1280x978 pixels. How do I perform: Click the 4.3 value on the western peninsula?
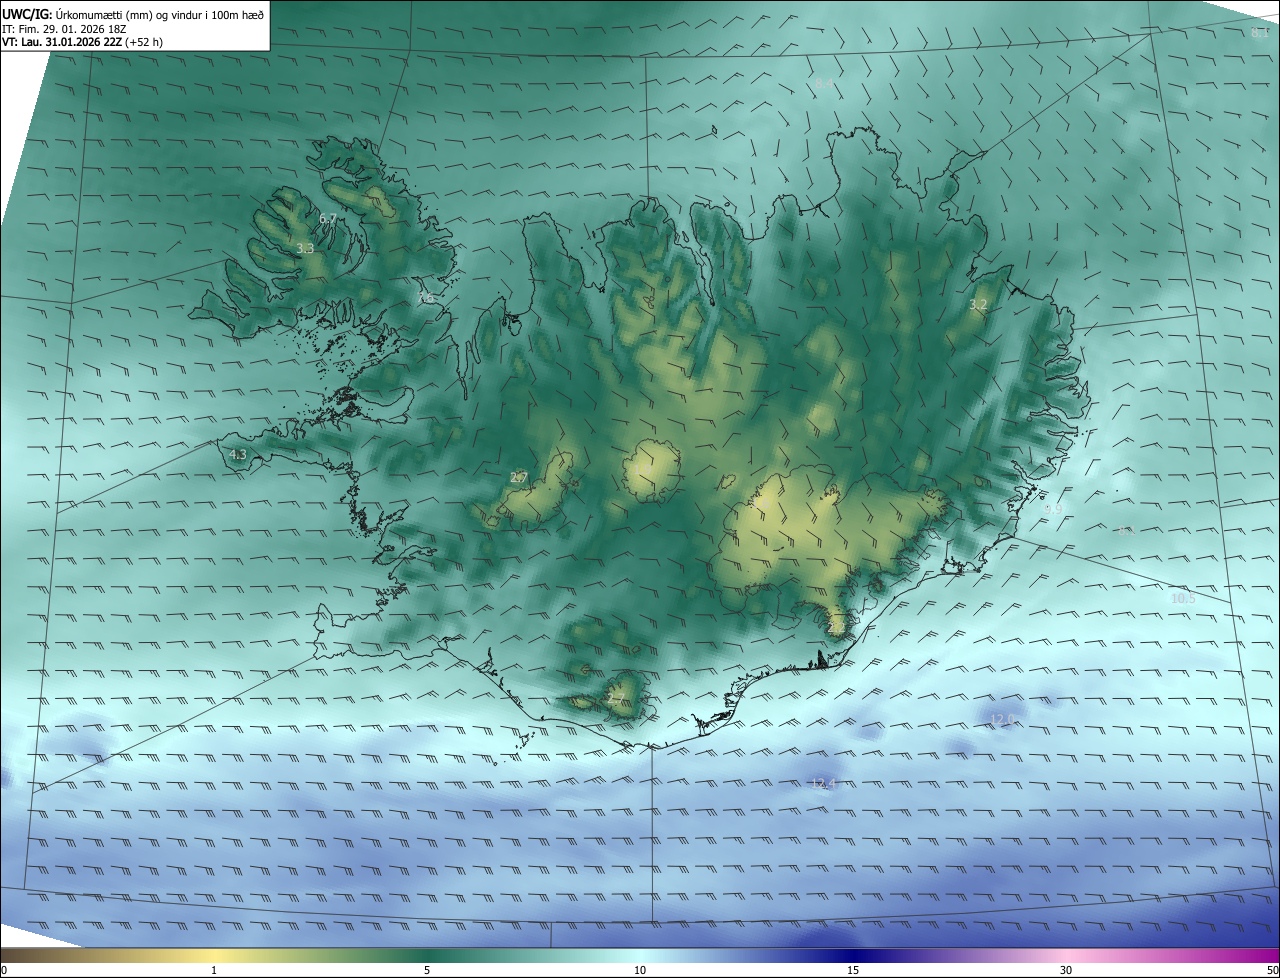237,454
